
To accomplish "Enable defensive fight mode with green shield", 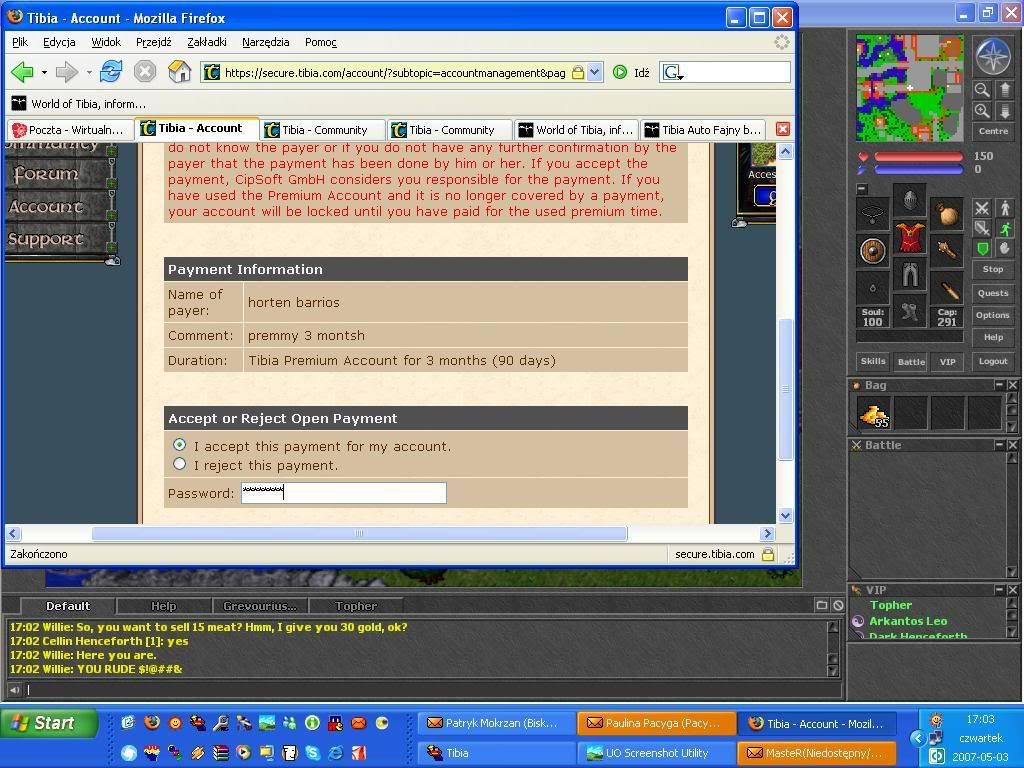I will [x=982, y=248].
